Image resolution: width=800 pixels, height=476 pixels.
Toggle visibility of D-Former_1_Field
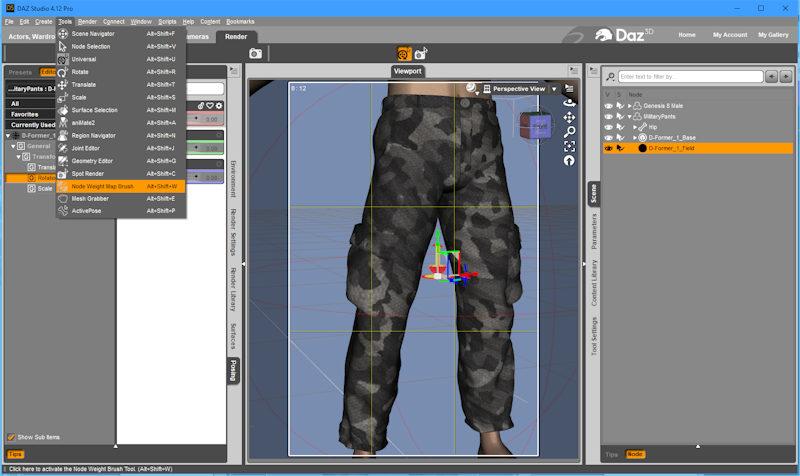[x=608, y=148]
